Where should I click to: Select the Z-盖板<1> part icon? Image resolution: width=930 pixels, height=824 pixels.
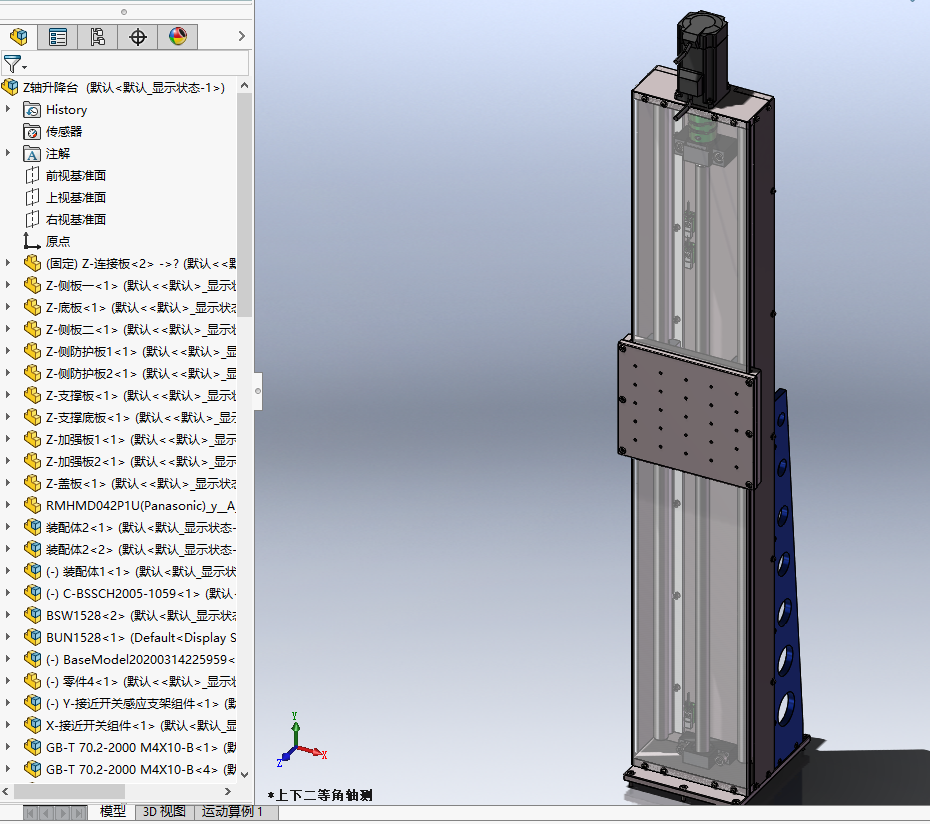pyautogui.click(x=32, y=483)
